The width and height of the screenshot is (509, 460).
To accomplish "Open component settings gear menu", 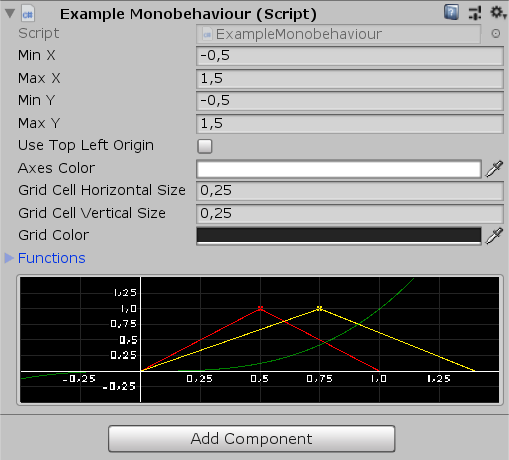I will click(498, 13).
